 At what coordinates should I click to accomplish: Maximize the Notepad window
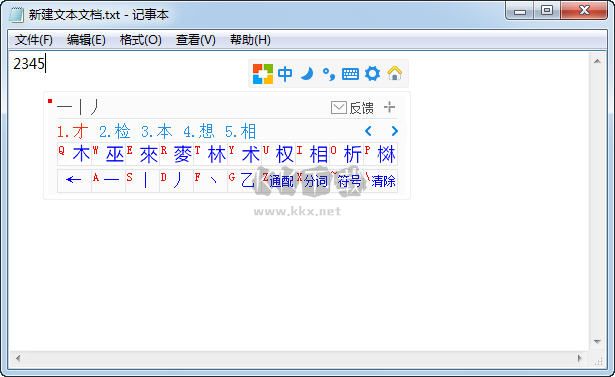(x=547, y=11)
